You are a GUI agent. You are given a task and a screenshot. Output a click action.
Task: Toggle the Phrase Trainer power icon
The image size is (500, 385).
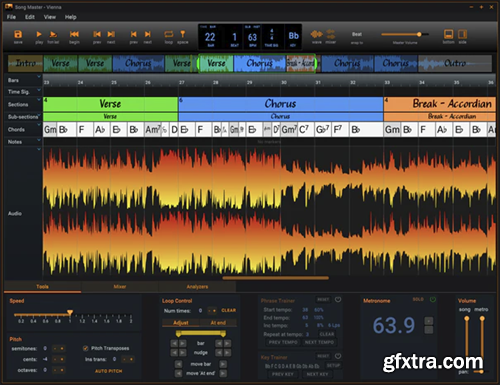338,299
